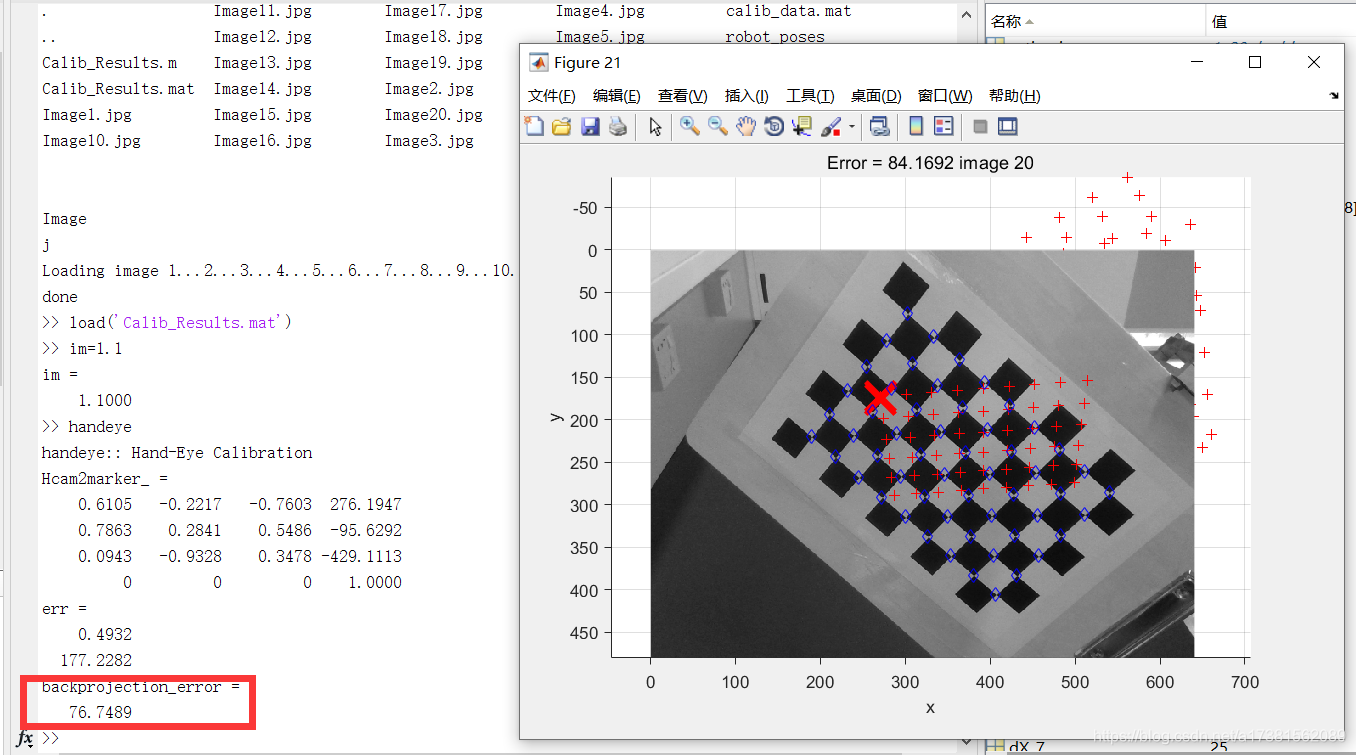
Task: Click the command window scrollbar up arrow
Action: [965, 15]
